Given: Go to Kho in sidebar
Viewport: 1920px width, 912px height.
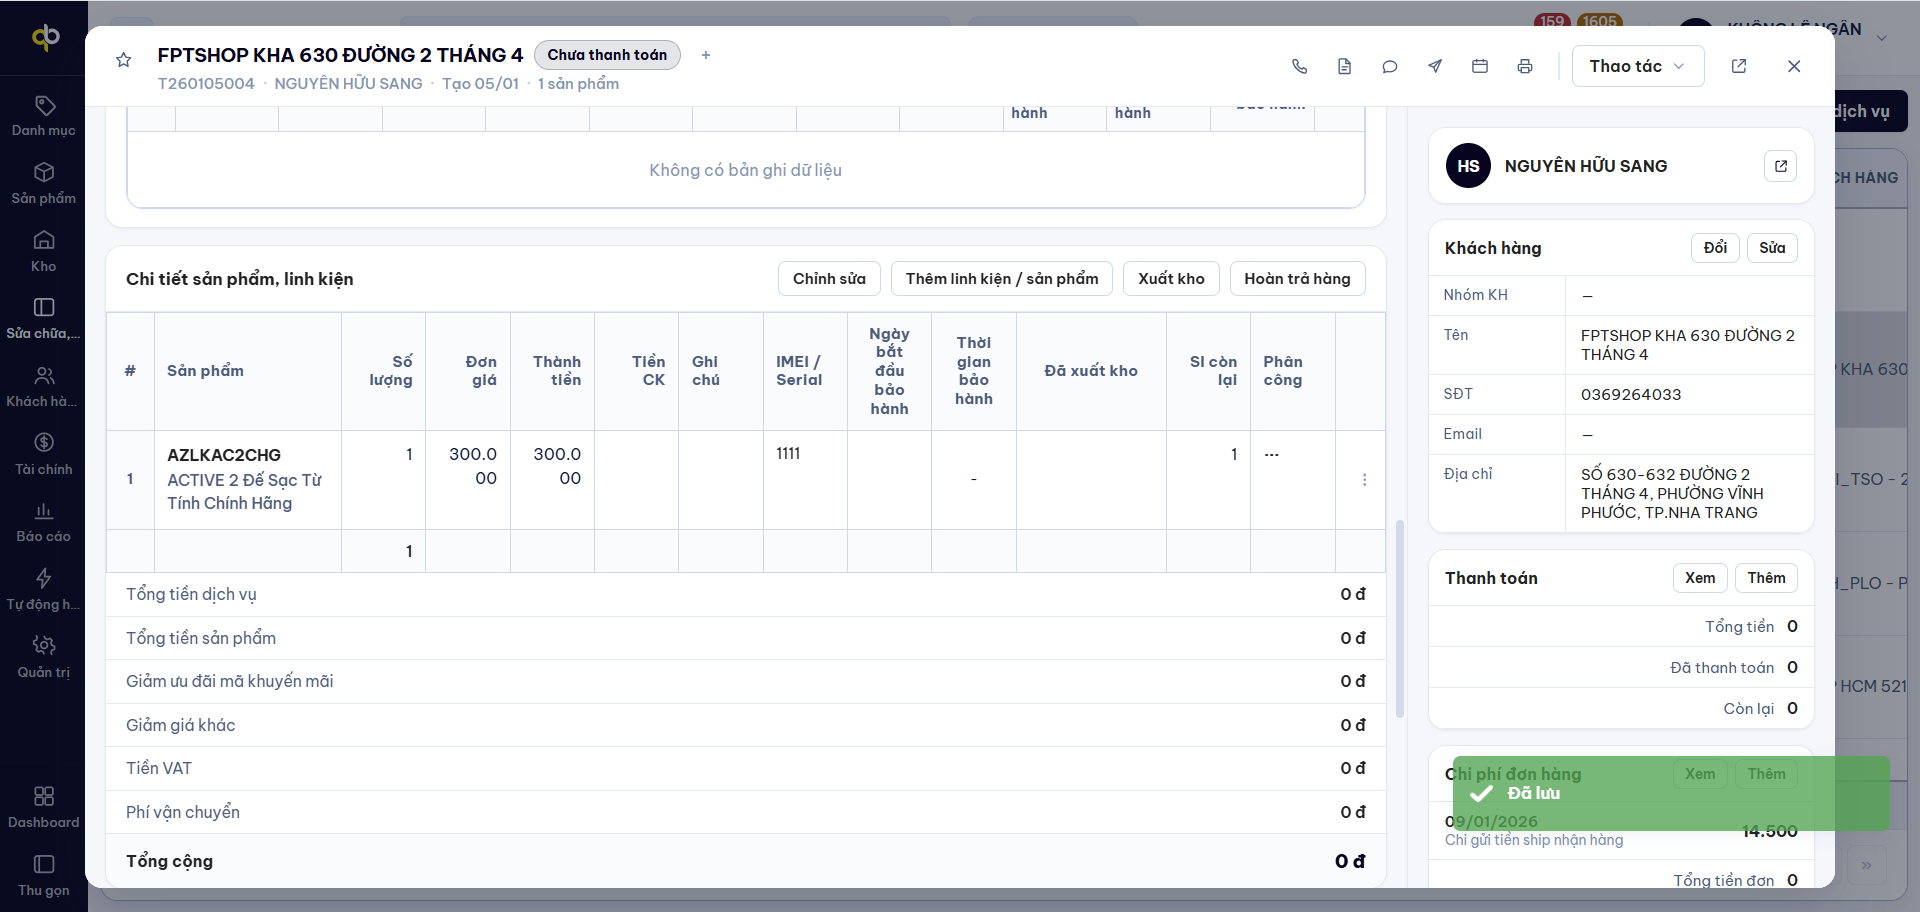Looking at the screenshot, I should (x=44, y=252).
